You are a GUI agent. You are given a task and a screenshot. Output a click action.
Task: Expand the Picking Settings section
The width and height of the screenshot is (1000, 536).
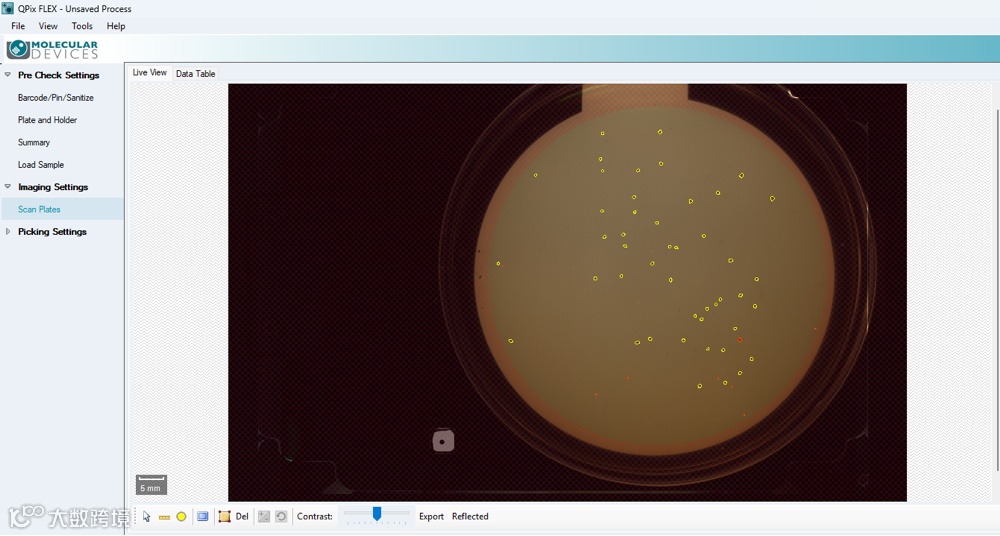tap(8, 232)
